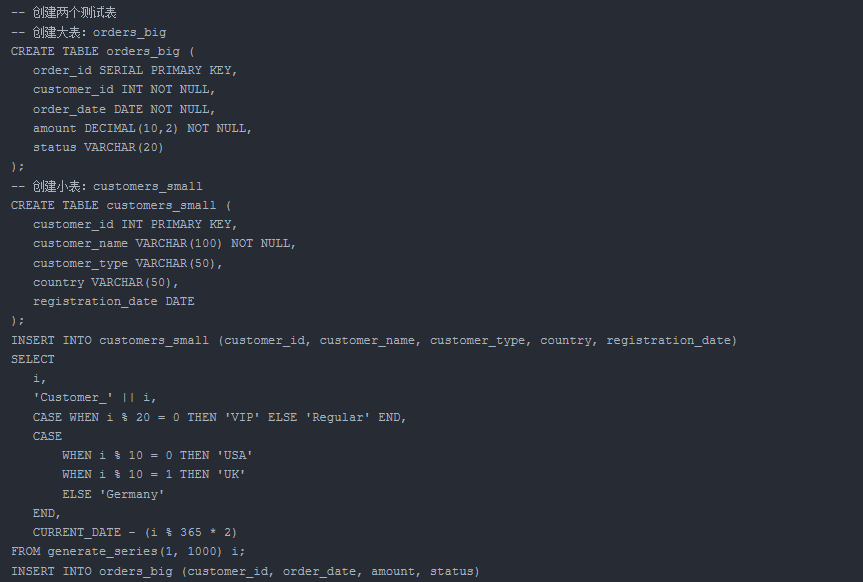The width and height of the screenshot is (863, 582).
Task: Click the 'CREATE TABLE customers_small (' line
Action: 121,205
